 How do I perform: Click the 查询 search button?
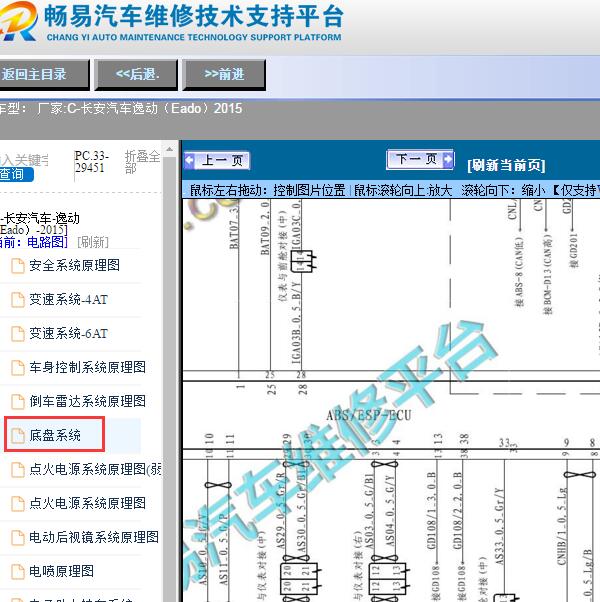pyautogui.click(x=16, y=174)
